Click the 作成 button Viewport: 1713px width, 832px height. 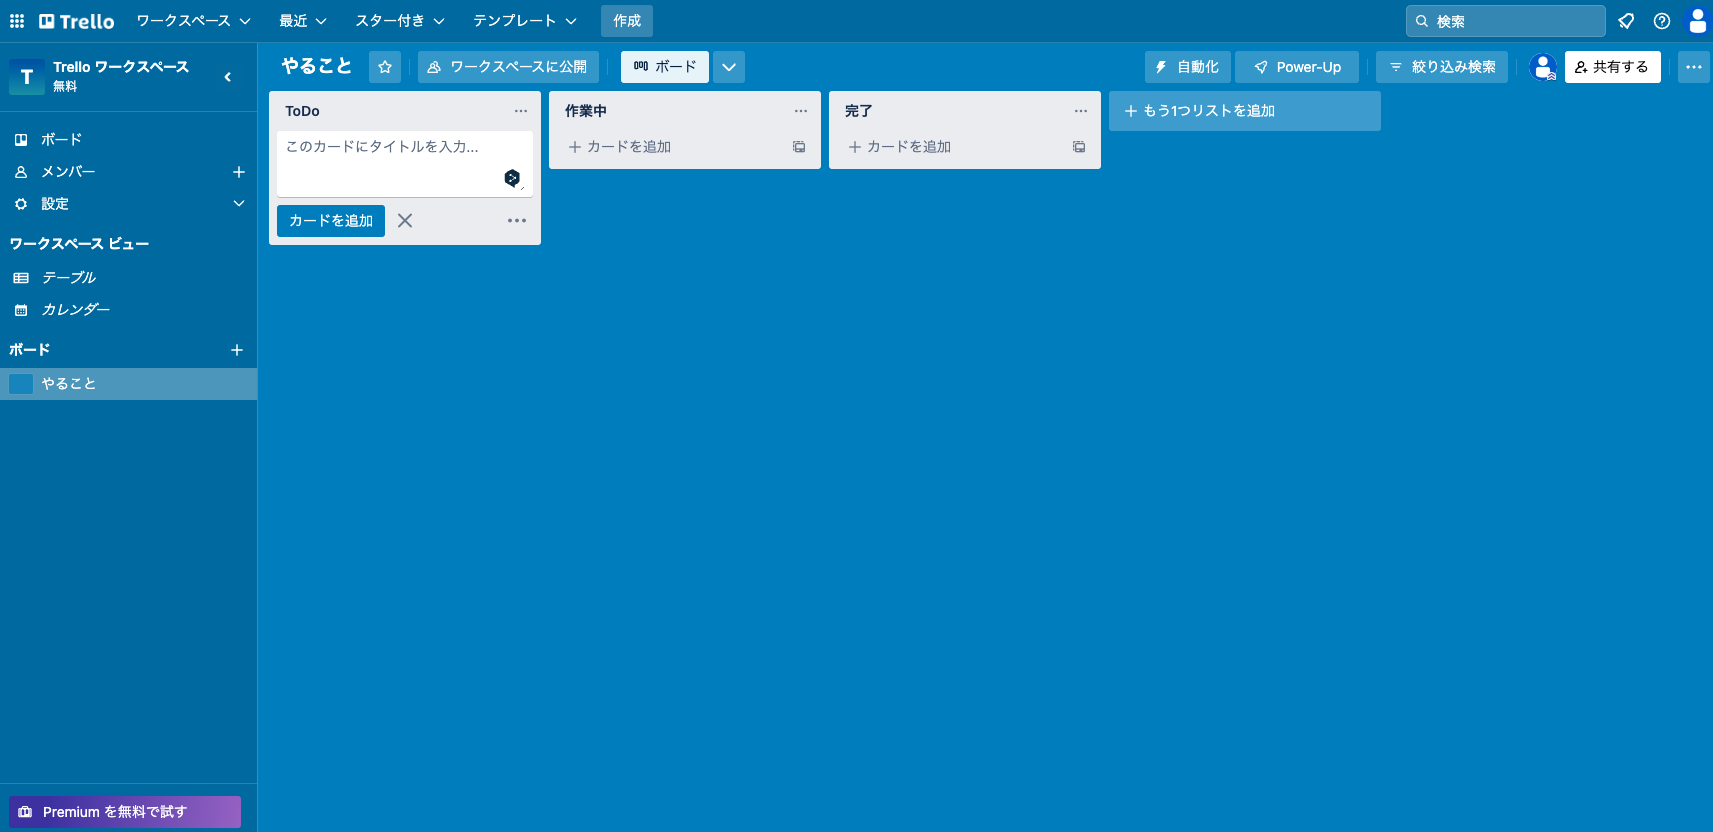(x=627, y=21)
